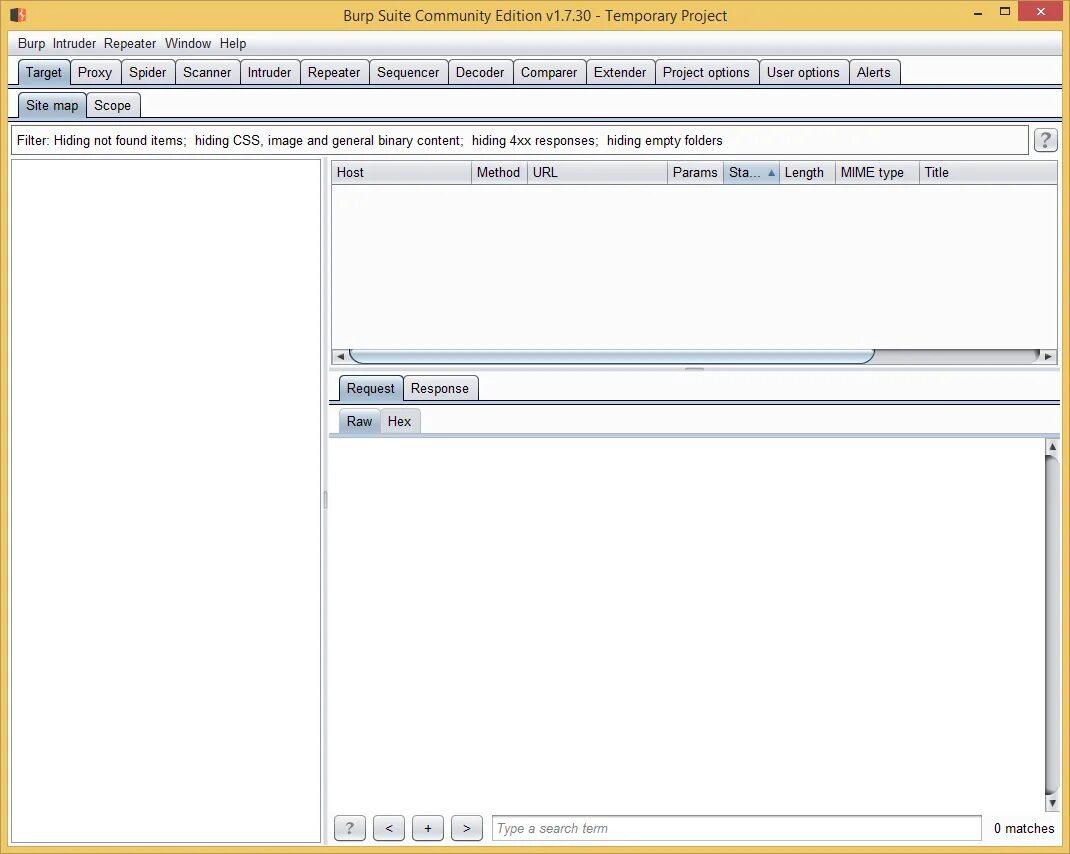Viewport: 1070px width, 854px height.
Task: Select the Raw view tab
Action: coord(359,421)
